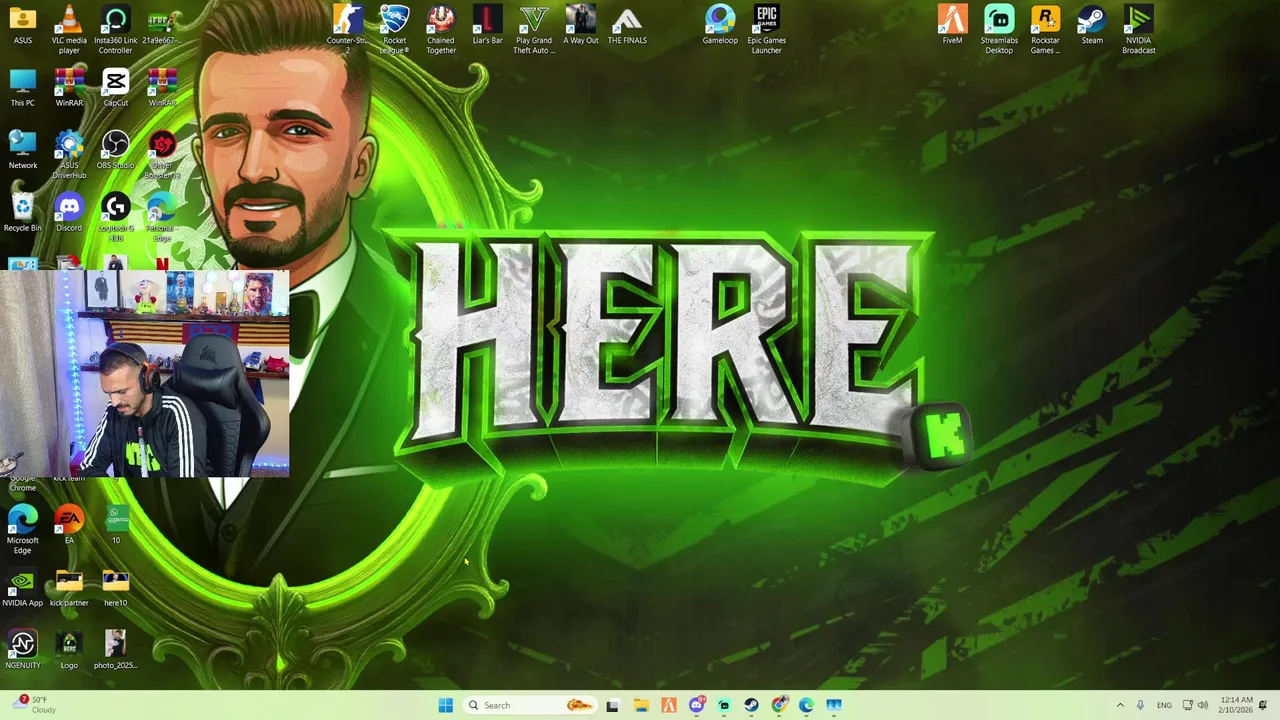Click the microphone tray icon
The height and width of the screenshot is (720, 1280).
pyautogui.click(x=1140, y=705)
